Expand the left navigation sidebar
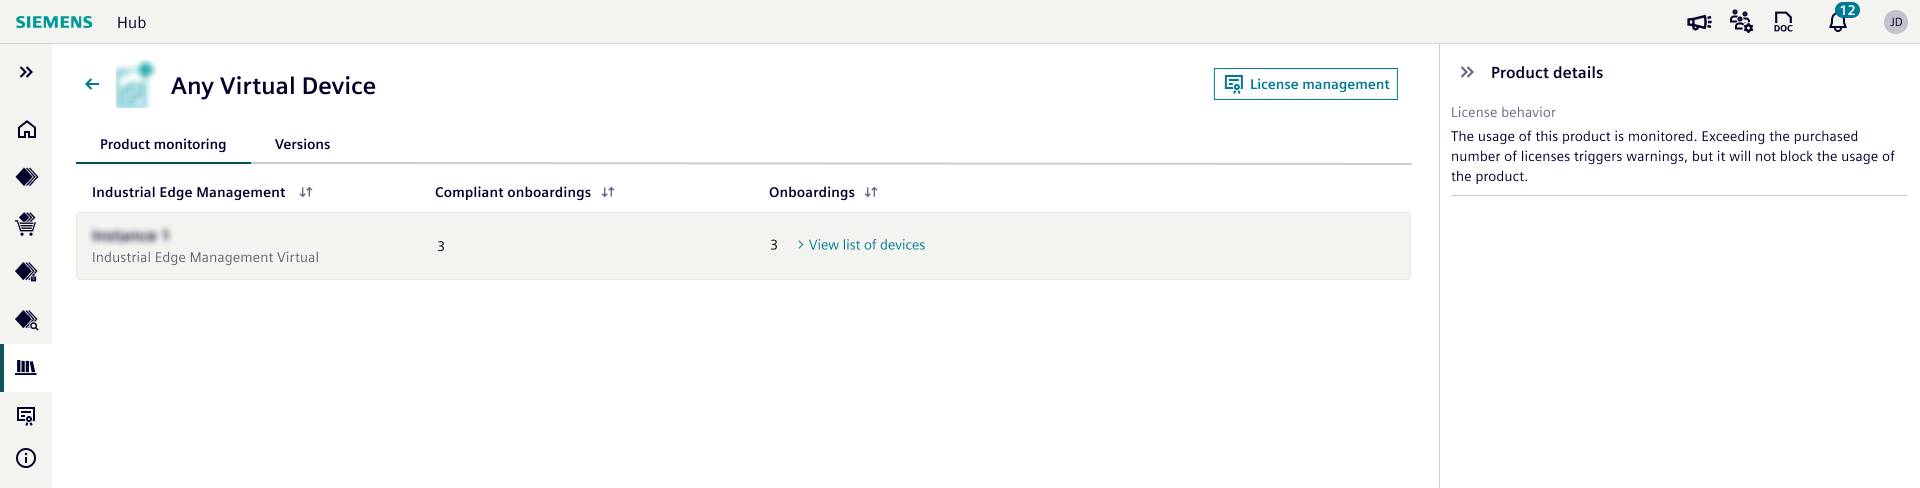 pos(27,72)
